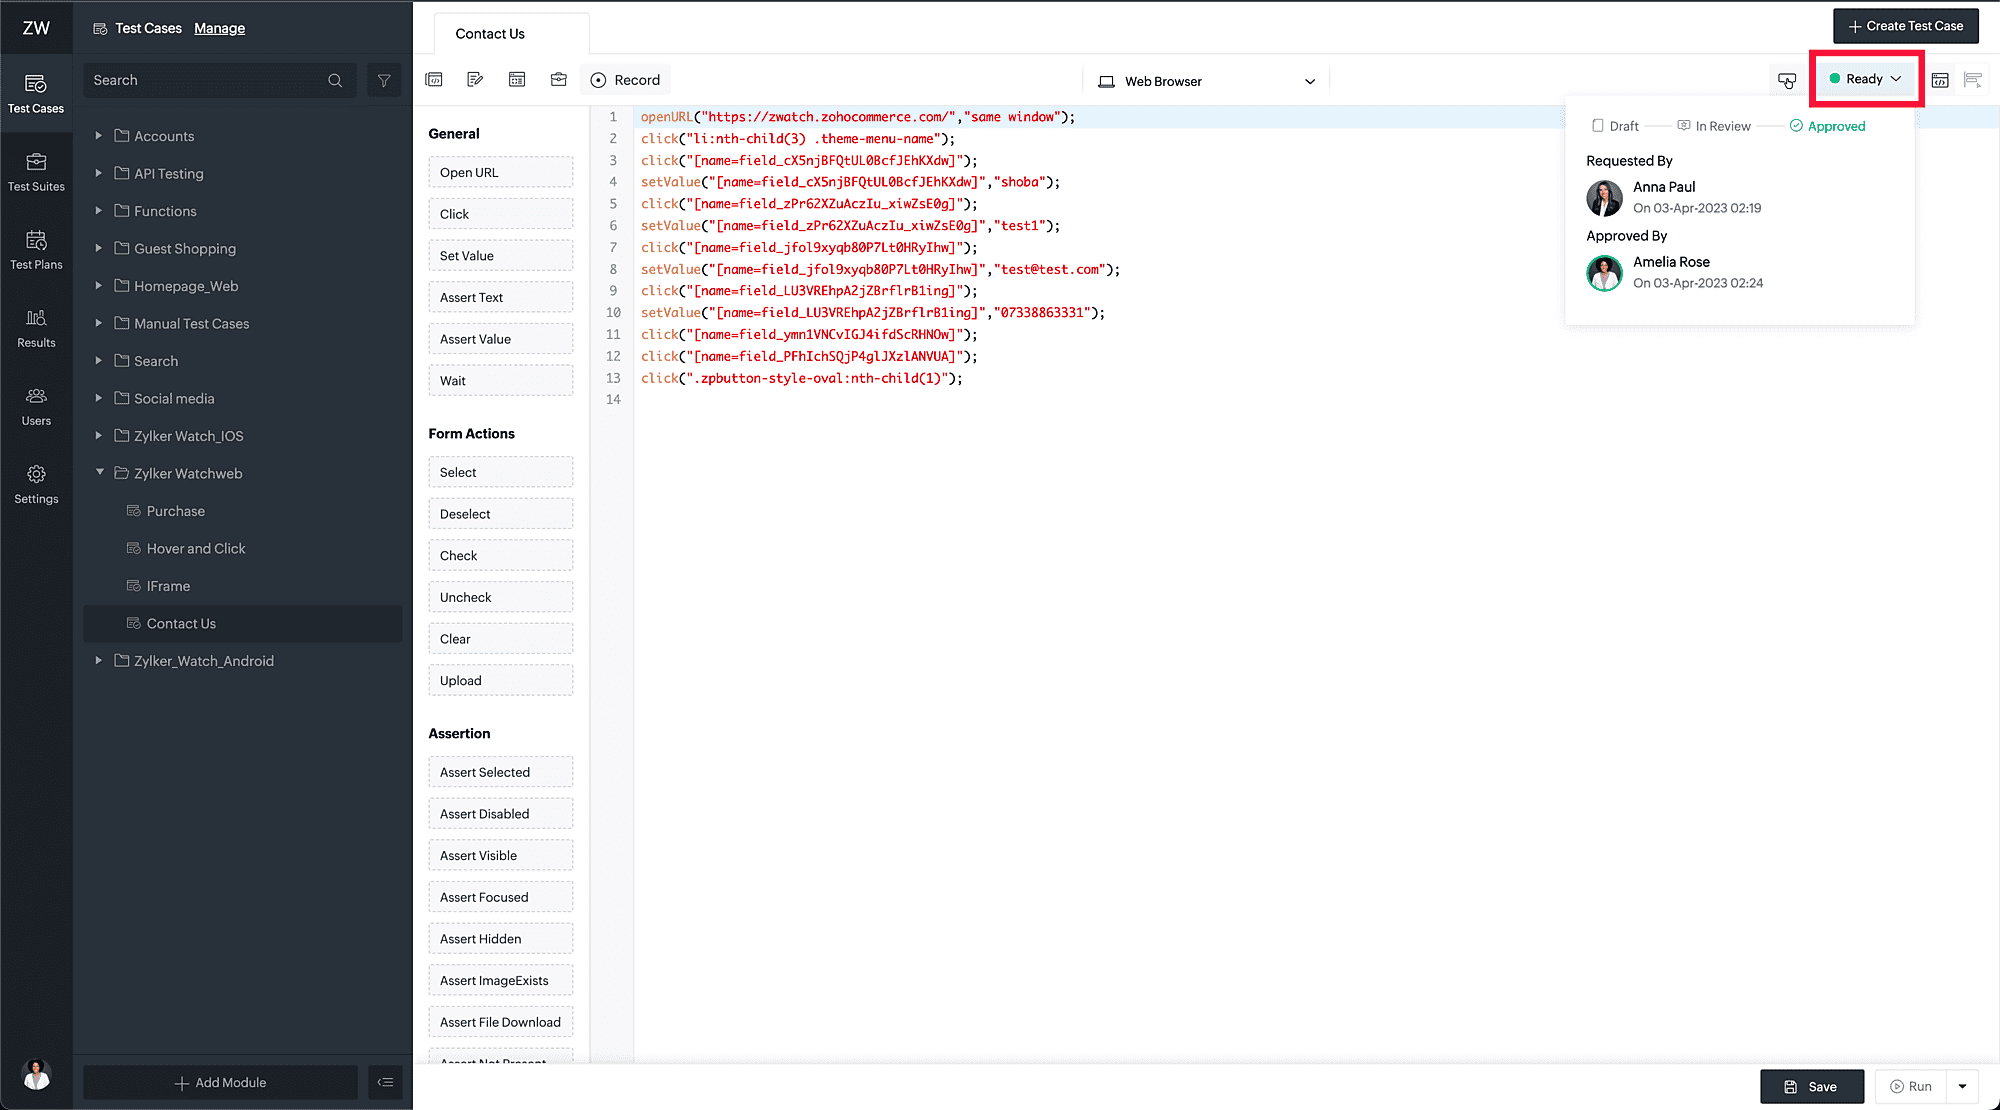Image resolution: width=2000 pixels, height=1110 pixels.
Task: Insert the Wait action
Action: coord(500,380)
